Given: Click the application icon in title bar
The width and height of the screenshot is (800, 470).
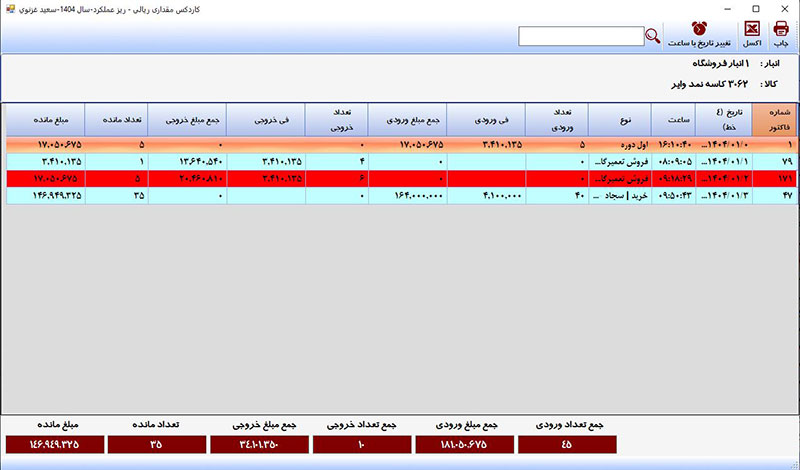Looking at the screenshot, I should pyautogui.click(x=11, y=9).
